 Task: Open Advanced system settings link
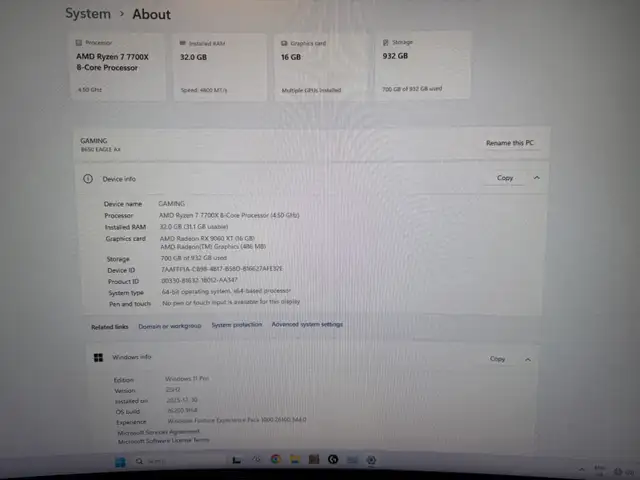coord(307,324)
